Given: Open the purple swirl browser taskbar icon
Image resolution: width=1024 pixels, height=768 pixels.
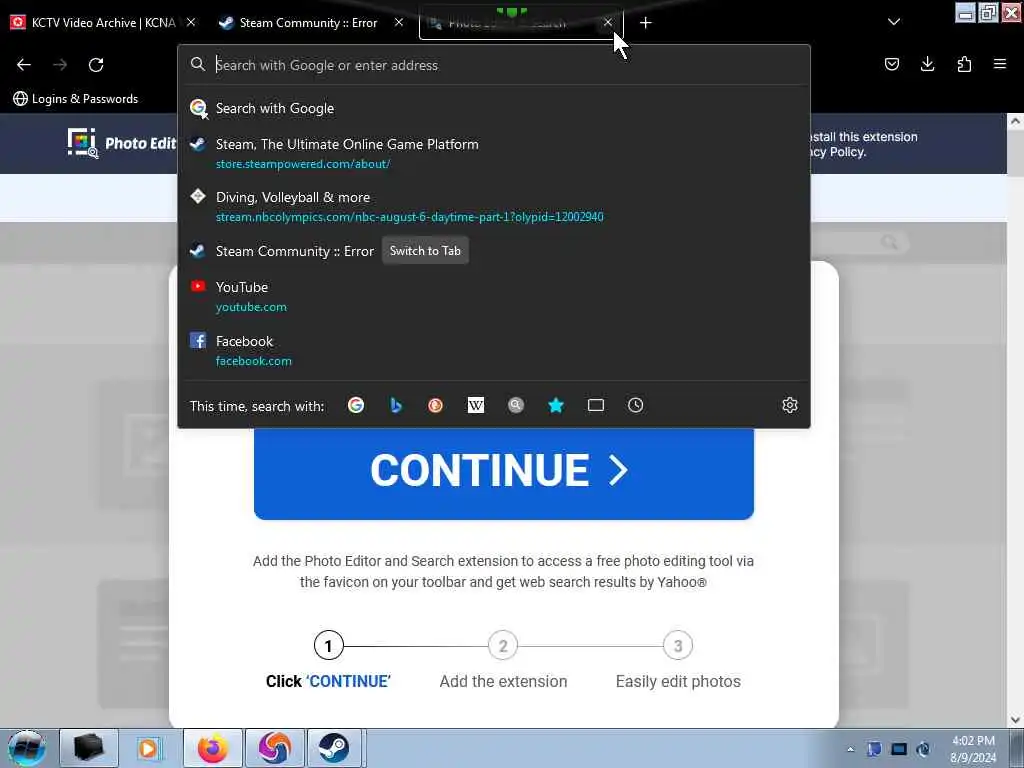Looking at the screenshot, I should click(x=275, y=748).
